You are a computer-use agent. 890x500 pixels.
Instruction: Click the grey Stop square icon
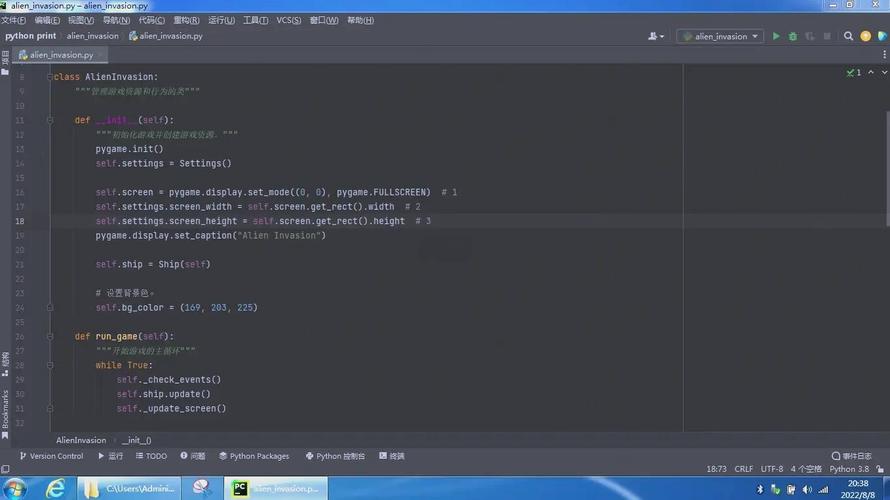(x=827, y=36)
